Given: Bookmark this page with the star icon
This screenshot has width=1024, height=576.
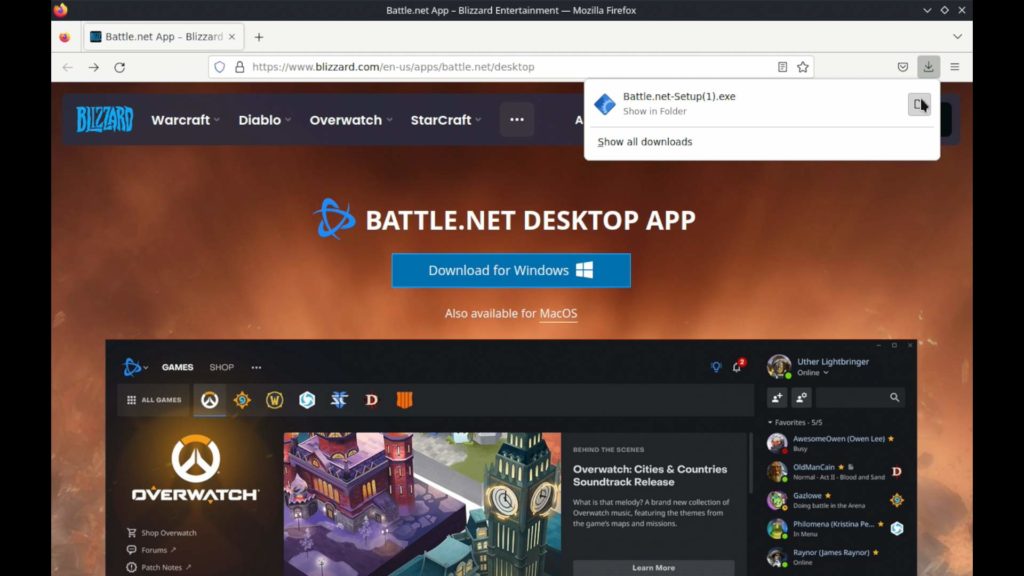Looking at the screenshot, I should 803,67.
